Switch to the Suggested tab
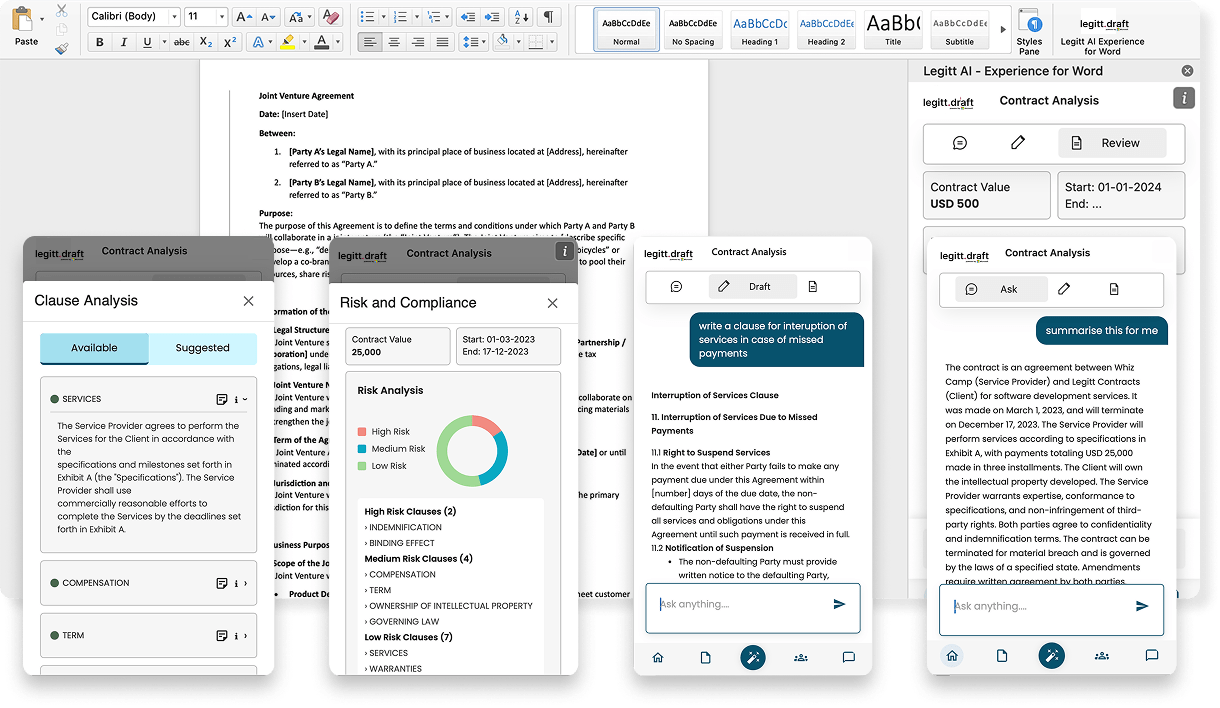Image resolution: width=1220 pixels, height=708 pixels. pyautogui.click(x=202, y=348)
